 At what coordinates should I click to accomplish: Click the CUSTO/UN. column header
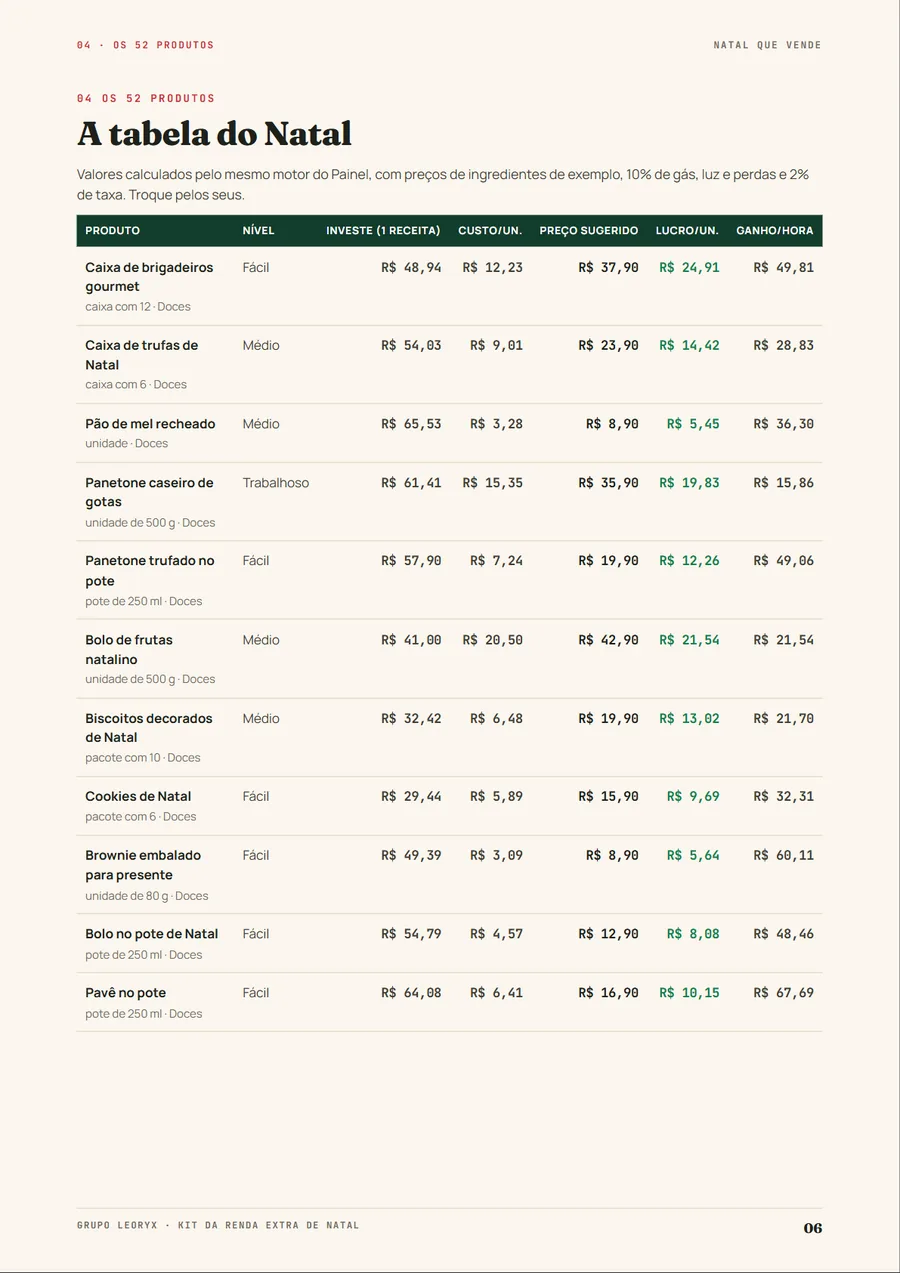point(490,231)
